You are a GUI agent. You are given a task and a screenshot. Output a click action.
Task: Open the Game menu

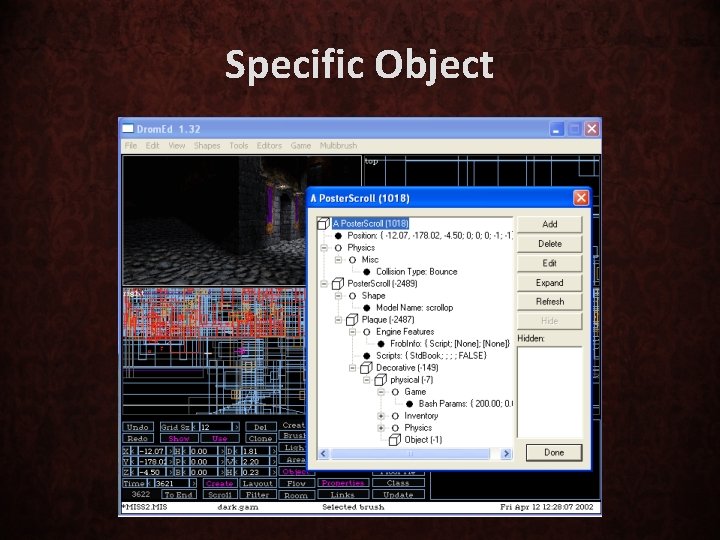[x=301, y=146]
